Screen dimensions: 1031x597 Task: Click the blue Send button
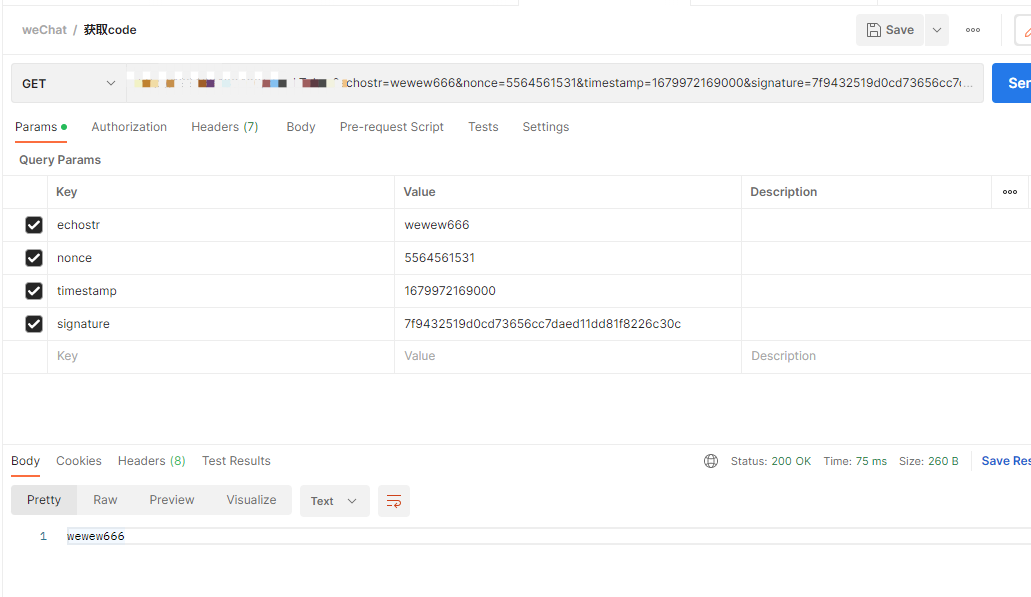point(1012,83)
